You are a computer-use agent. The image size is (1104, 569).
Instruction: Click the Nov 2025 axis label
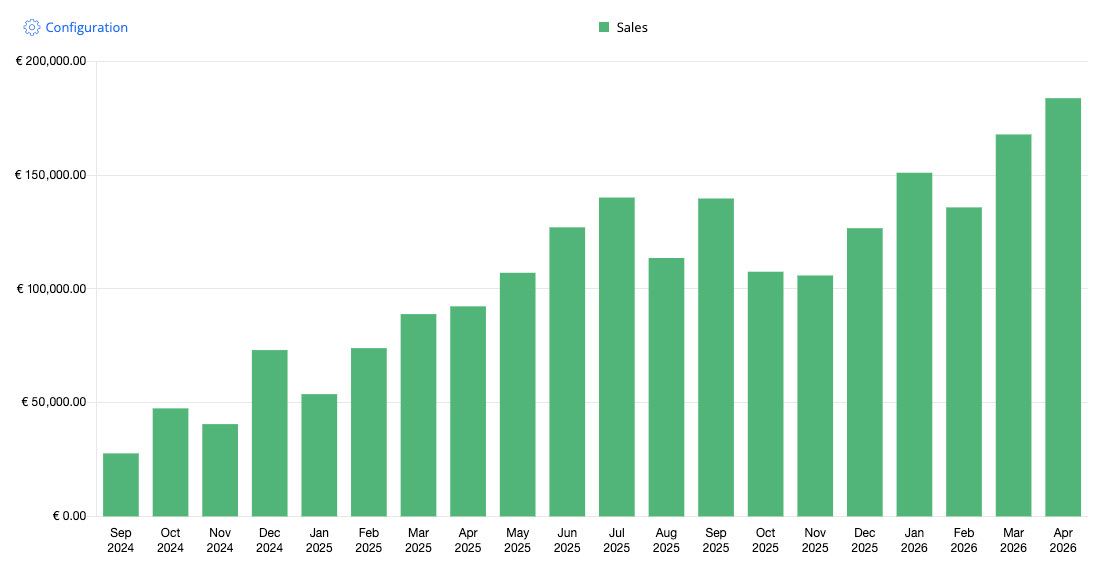pyautogui.click(x=815, y=540)
